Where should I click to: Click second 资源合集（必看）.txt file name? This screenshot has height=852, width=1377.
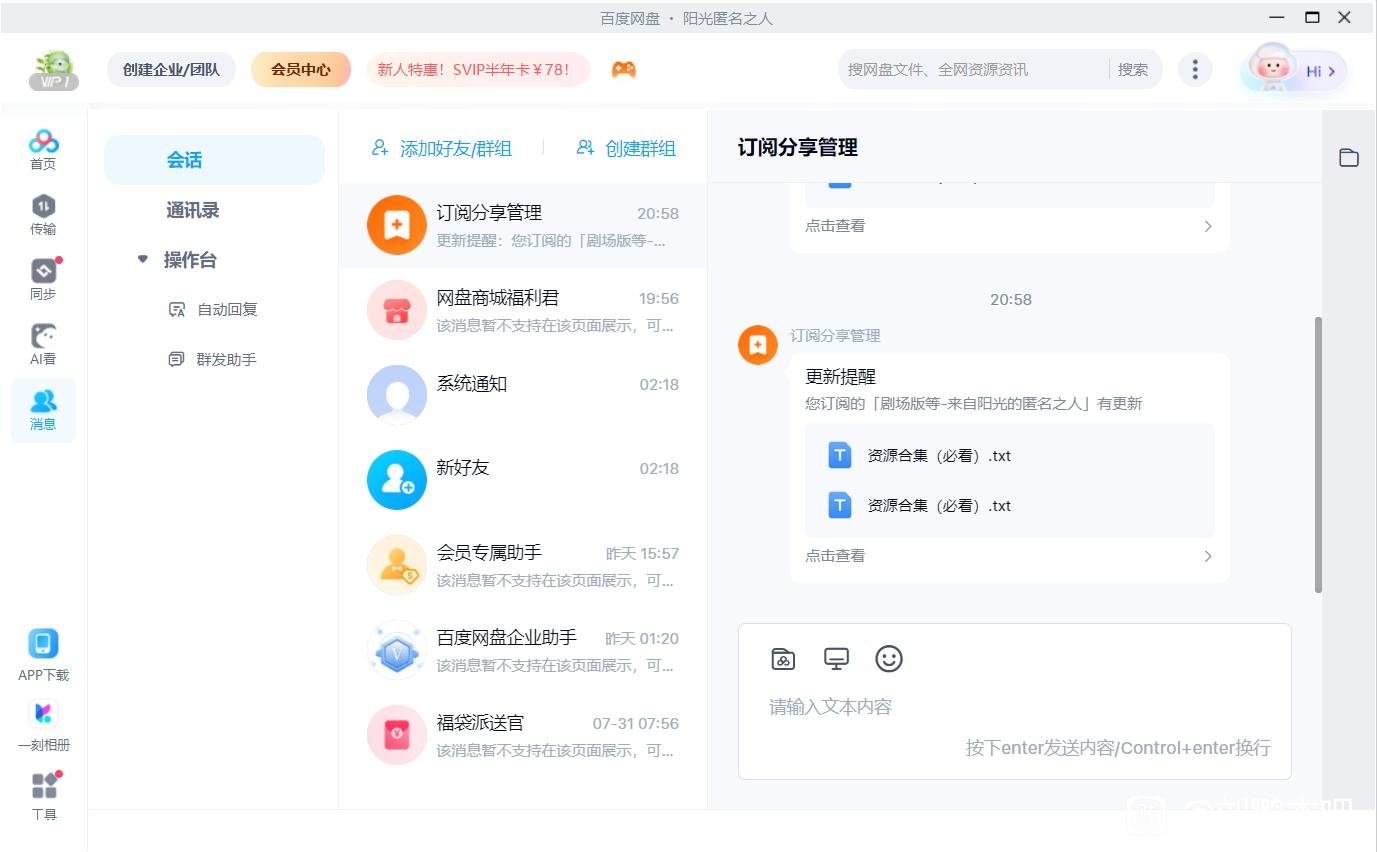(939, 506)
